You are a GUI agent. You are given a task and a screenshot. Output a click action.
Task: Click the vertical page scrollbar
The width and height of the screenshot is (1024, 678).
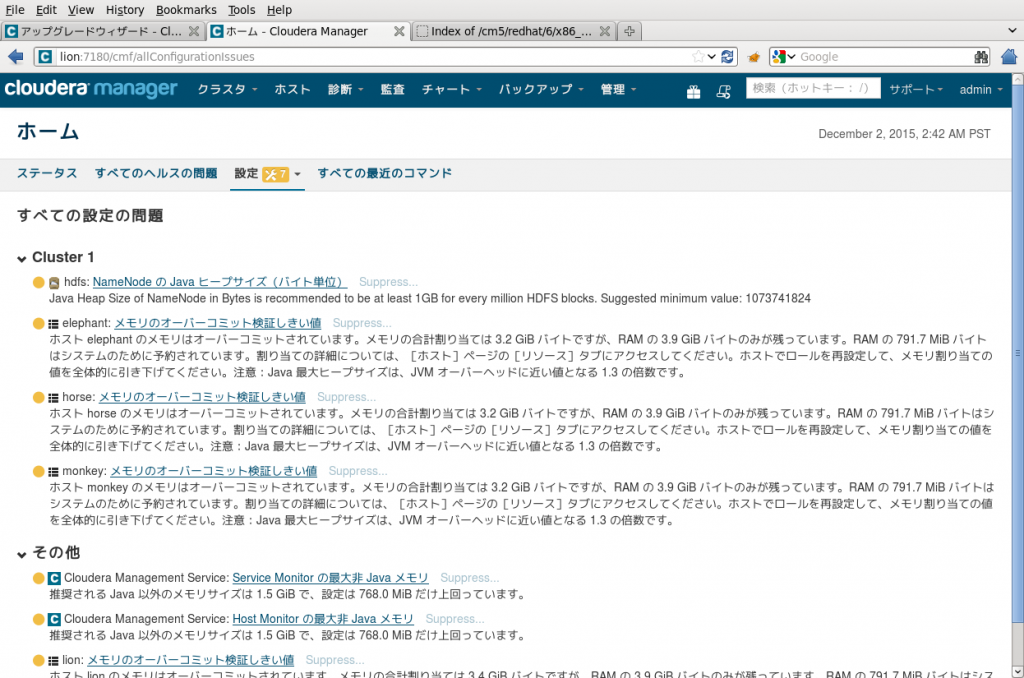(x=1017, y=353)
